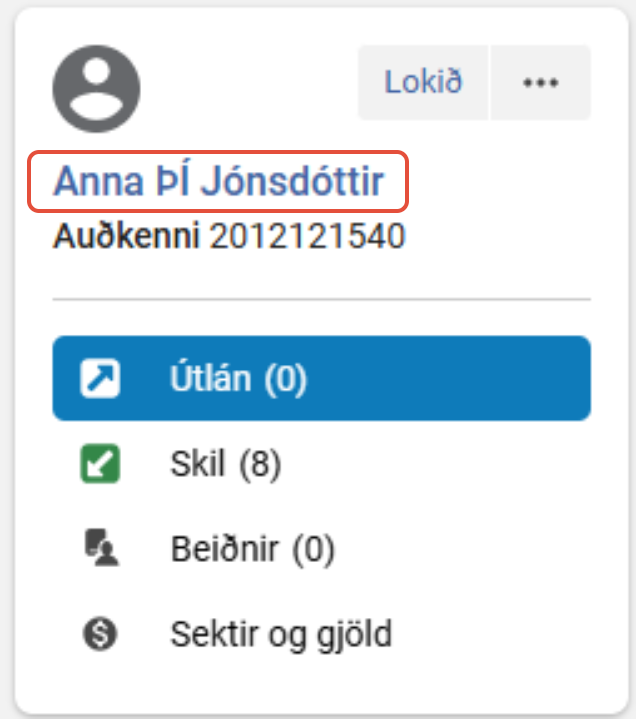The image size is (636, 719).
Task: Select the Útlán tab label
Action: [213, 378]
